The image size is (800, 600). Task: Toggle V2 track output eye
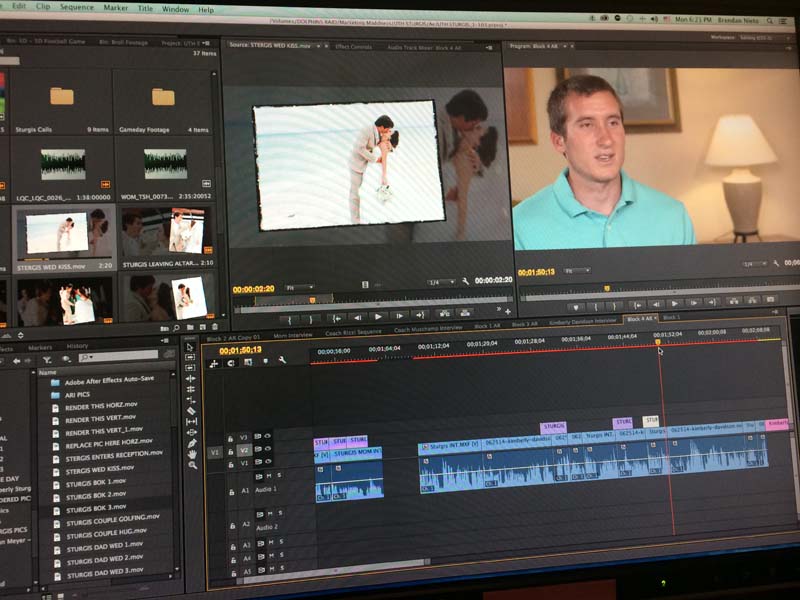(267, 449)
